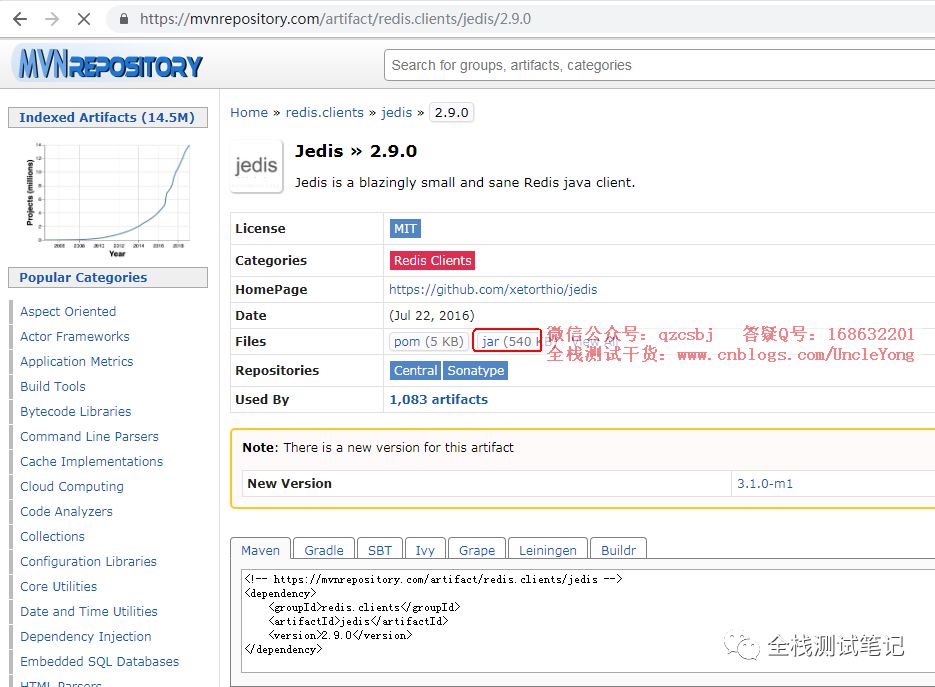
Task: Click the Sonatype repository tag
Action: click(x=475, y=371)
